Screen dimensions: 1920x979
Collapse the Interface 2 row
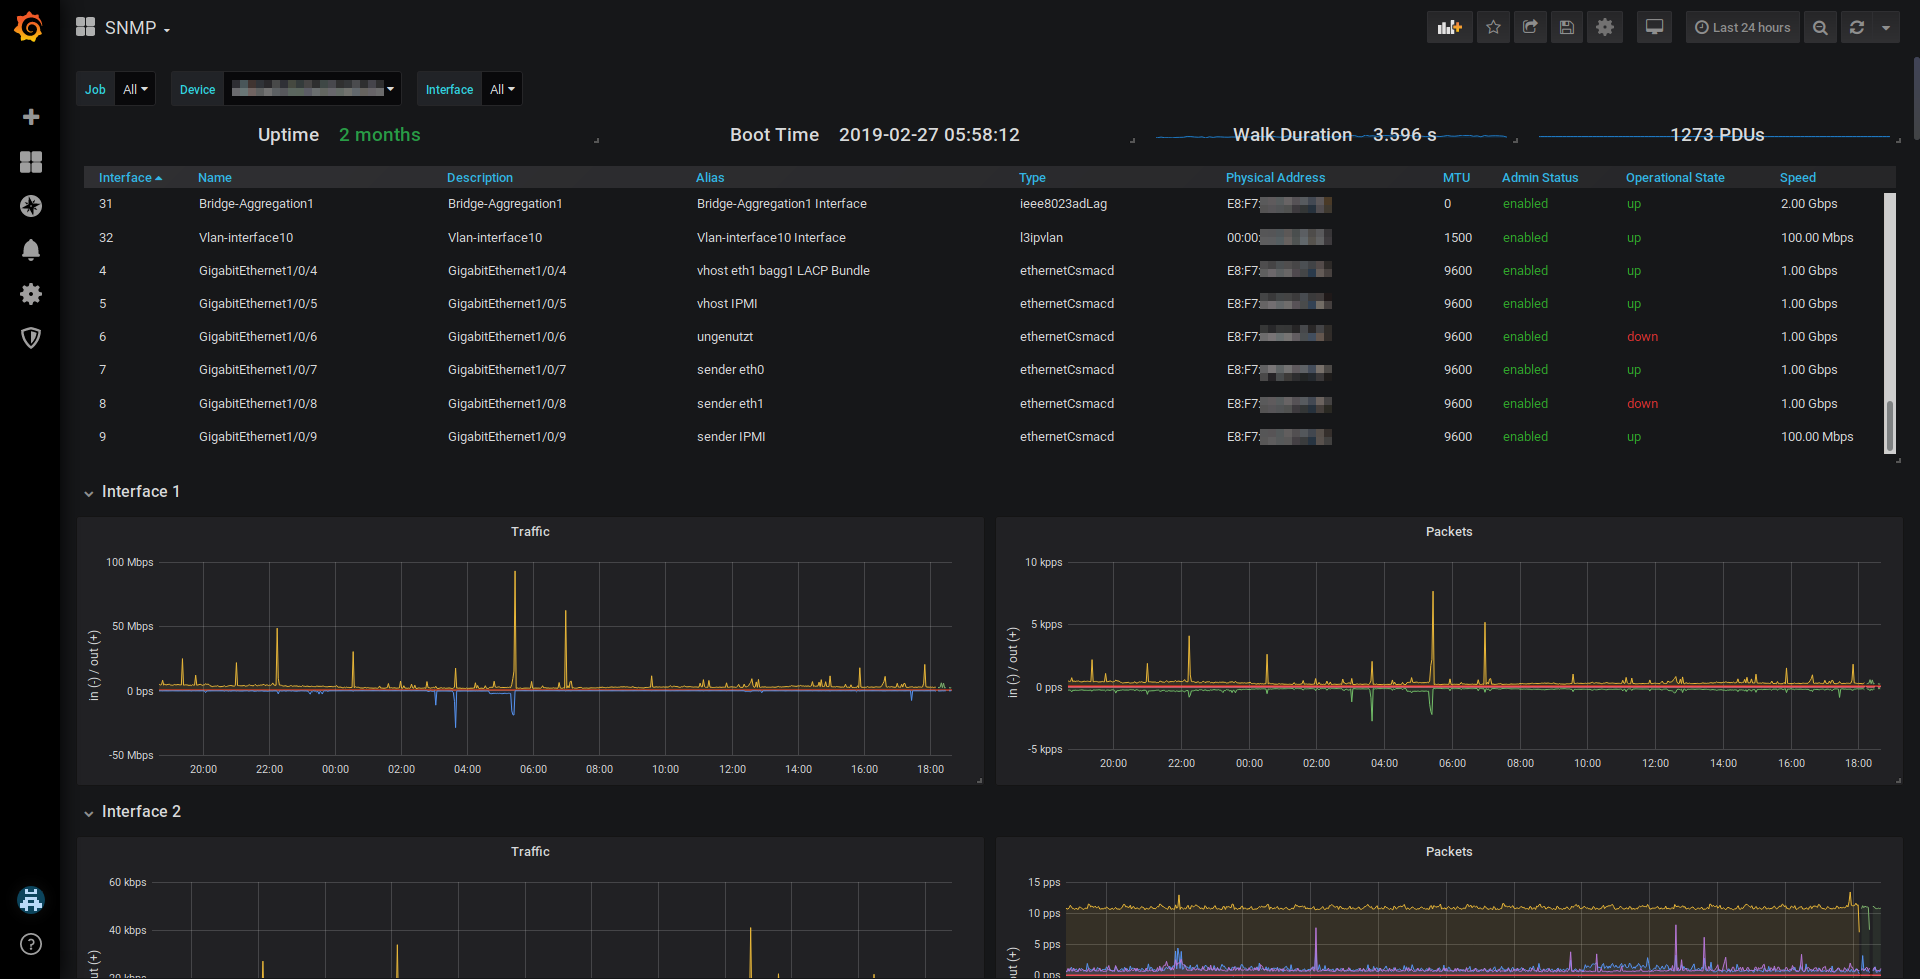(x=132, y=812)
